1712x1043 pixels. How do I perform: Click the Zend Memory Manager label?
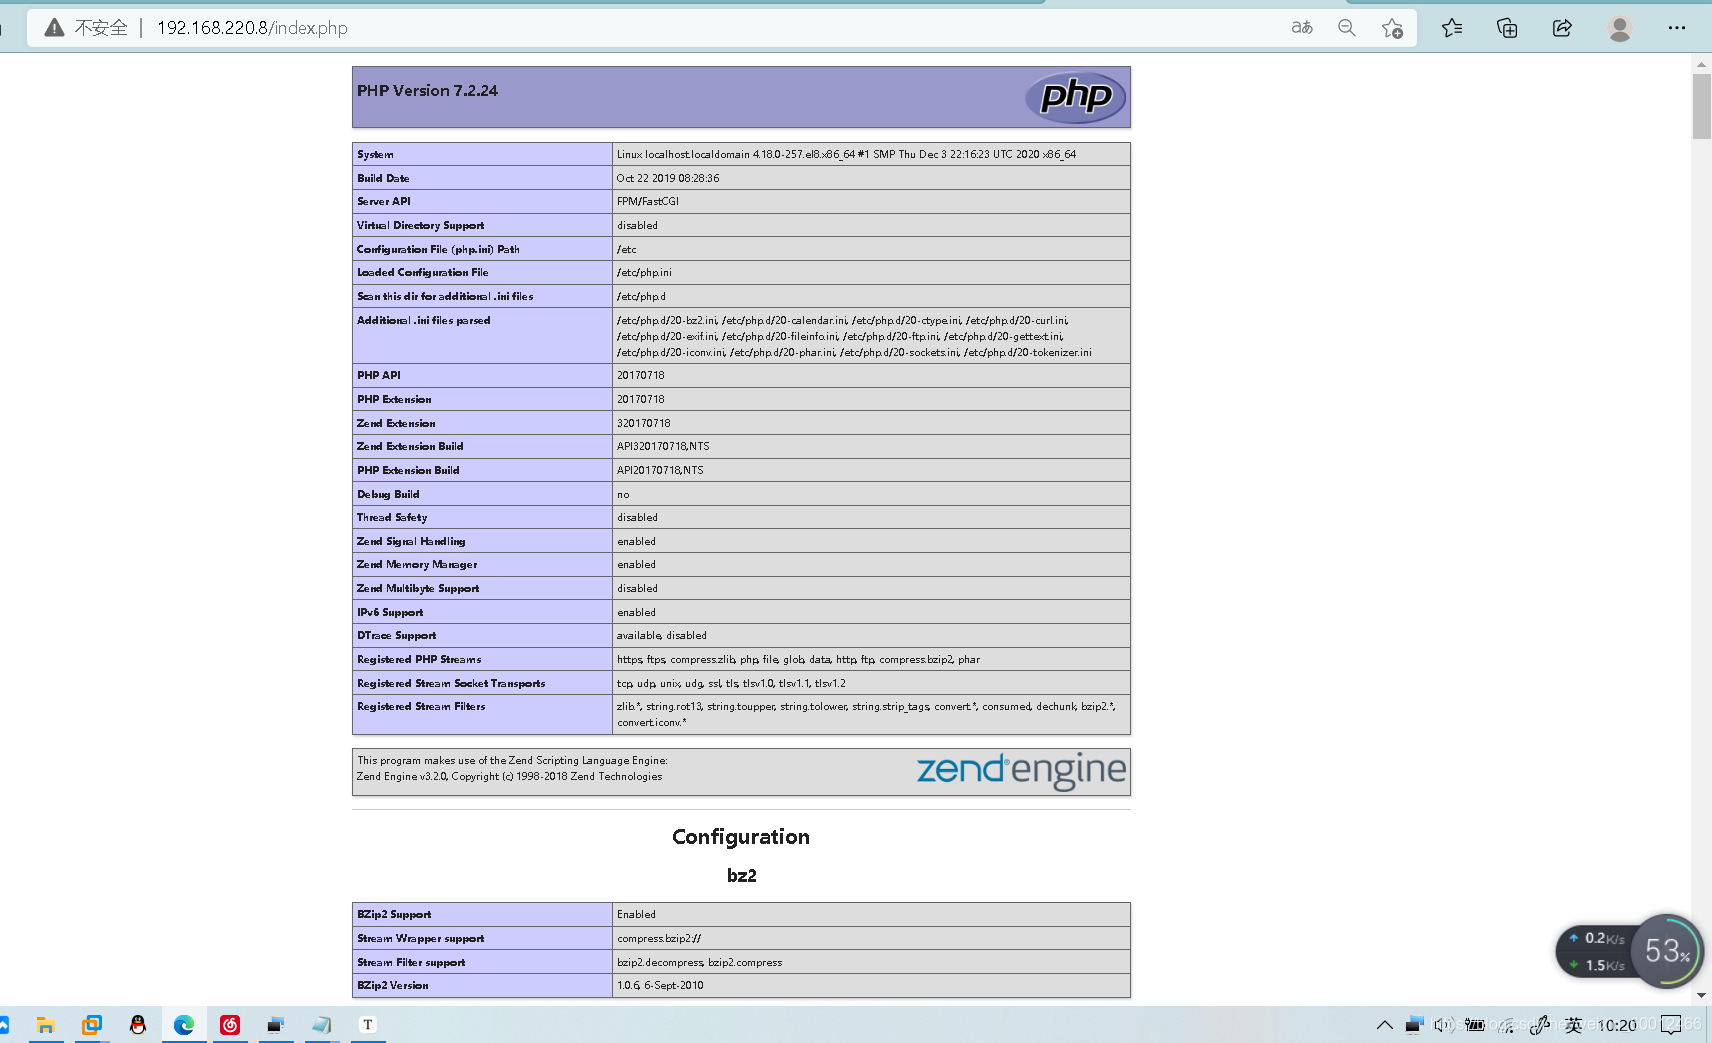[417, 564]
